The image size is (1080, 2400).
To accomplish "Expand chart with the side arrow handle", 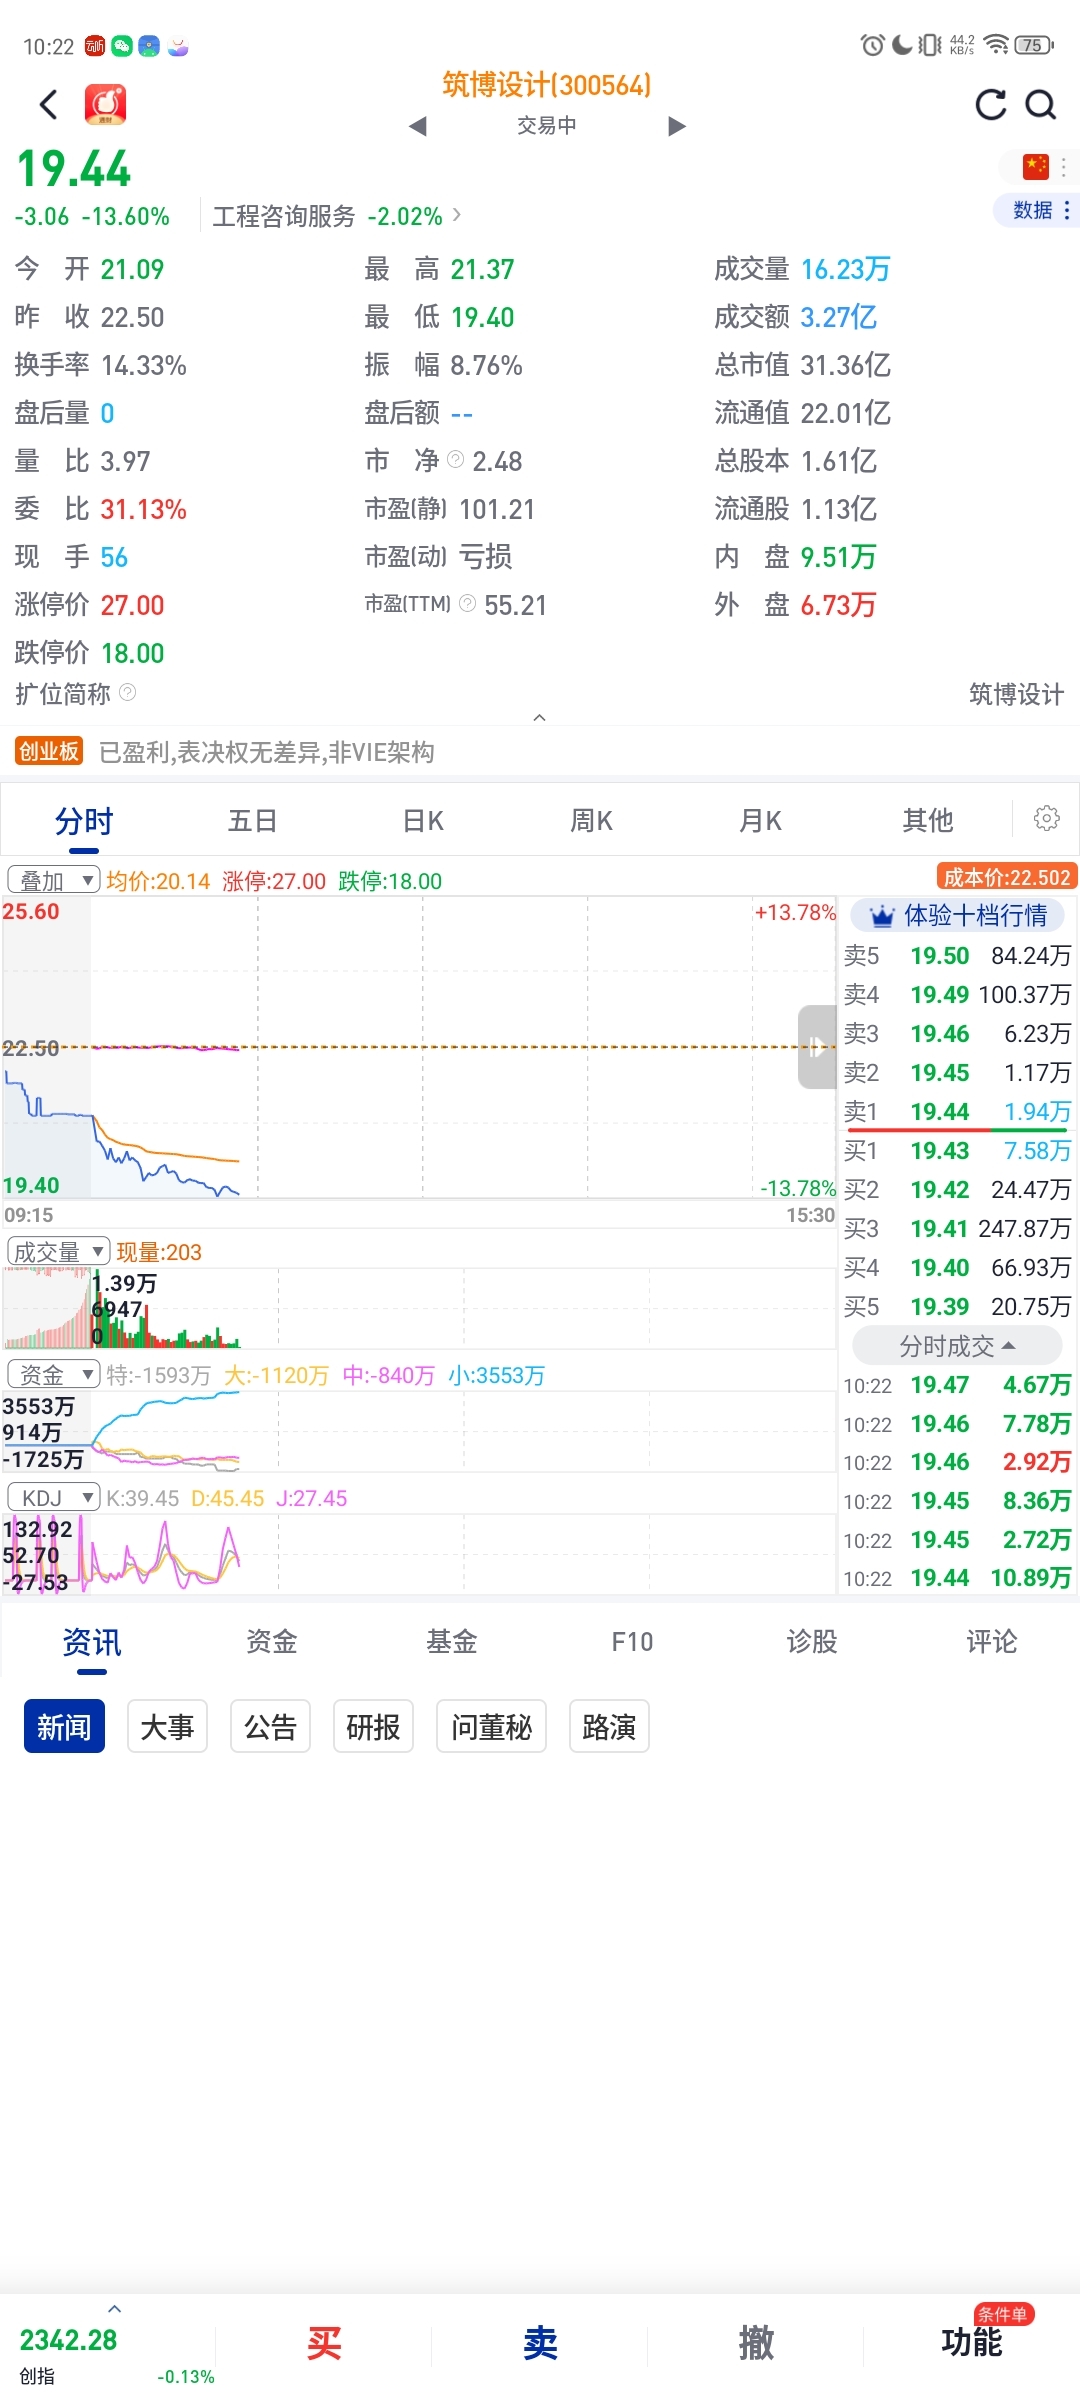I will 817,1047.
